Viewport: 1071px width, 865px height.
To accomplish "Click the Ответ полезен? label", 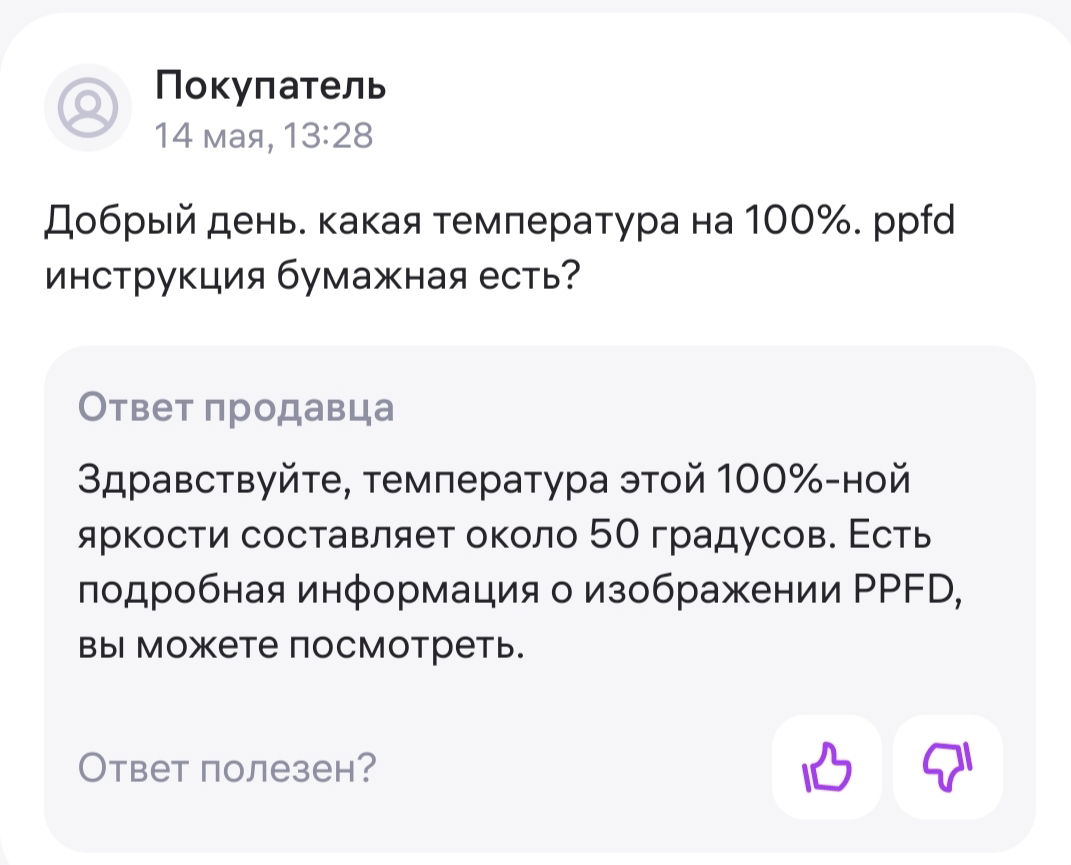I will point(227,767).
